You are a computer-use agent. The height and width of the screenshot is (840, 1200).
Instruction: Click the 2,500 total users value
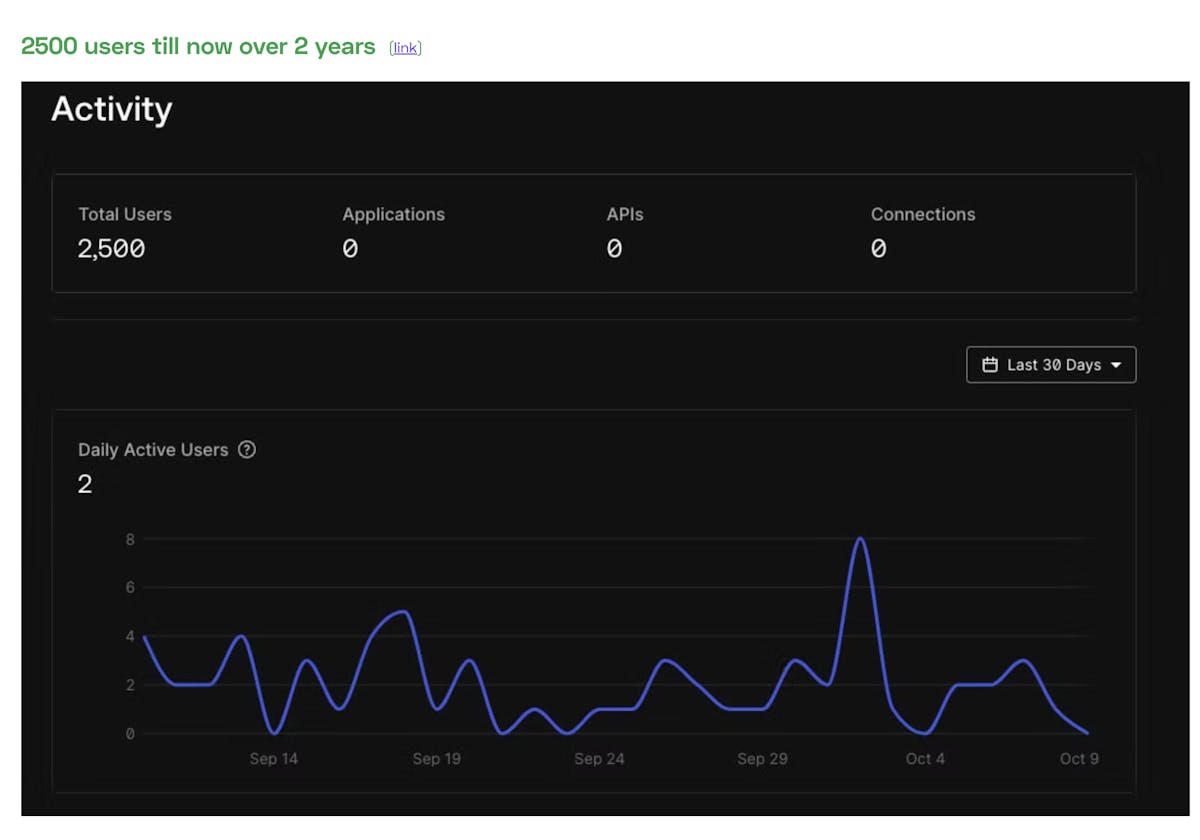(111, 249)
